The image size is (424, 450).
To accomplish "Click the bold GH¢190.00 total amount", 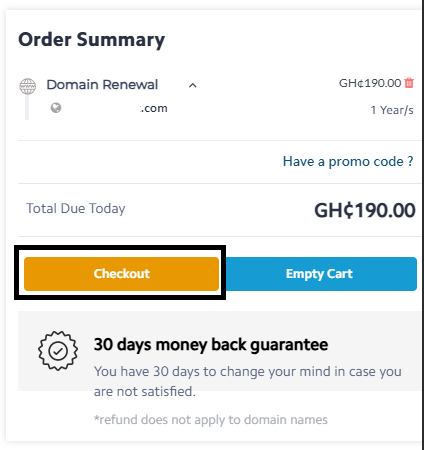I will pyautogui.click(x=365, y=210).
